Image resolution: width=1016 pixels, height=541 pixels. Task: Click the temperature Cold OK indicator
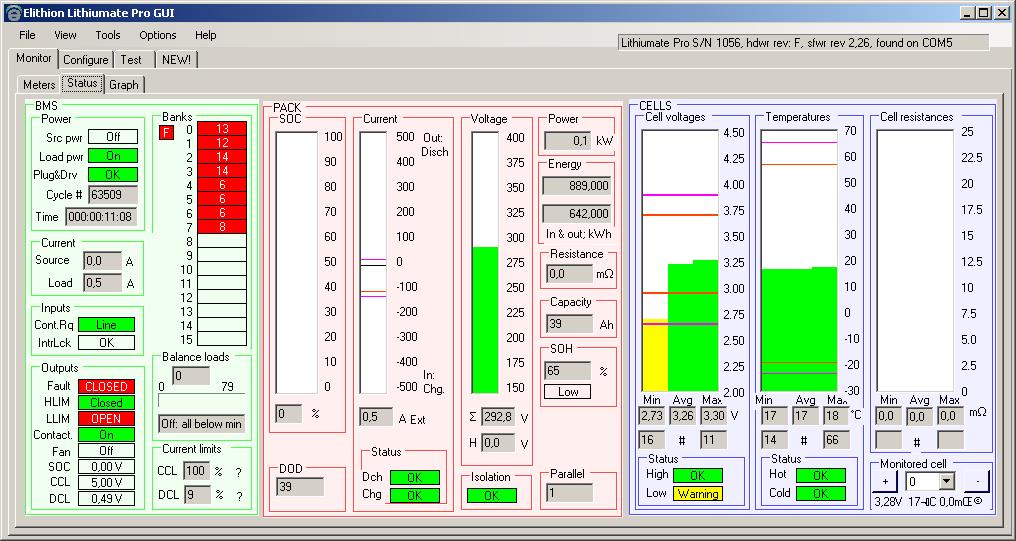coord(820,494)
